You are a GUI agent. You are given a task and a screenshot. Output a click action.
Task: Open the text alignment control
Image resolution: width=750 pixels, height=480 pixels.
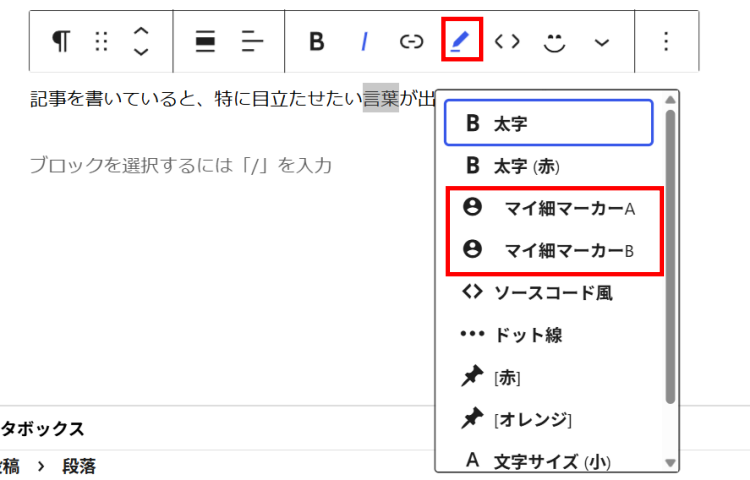point(252,41)
